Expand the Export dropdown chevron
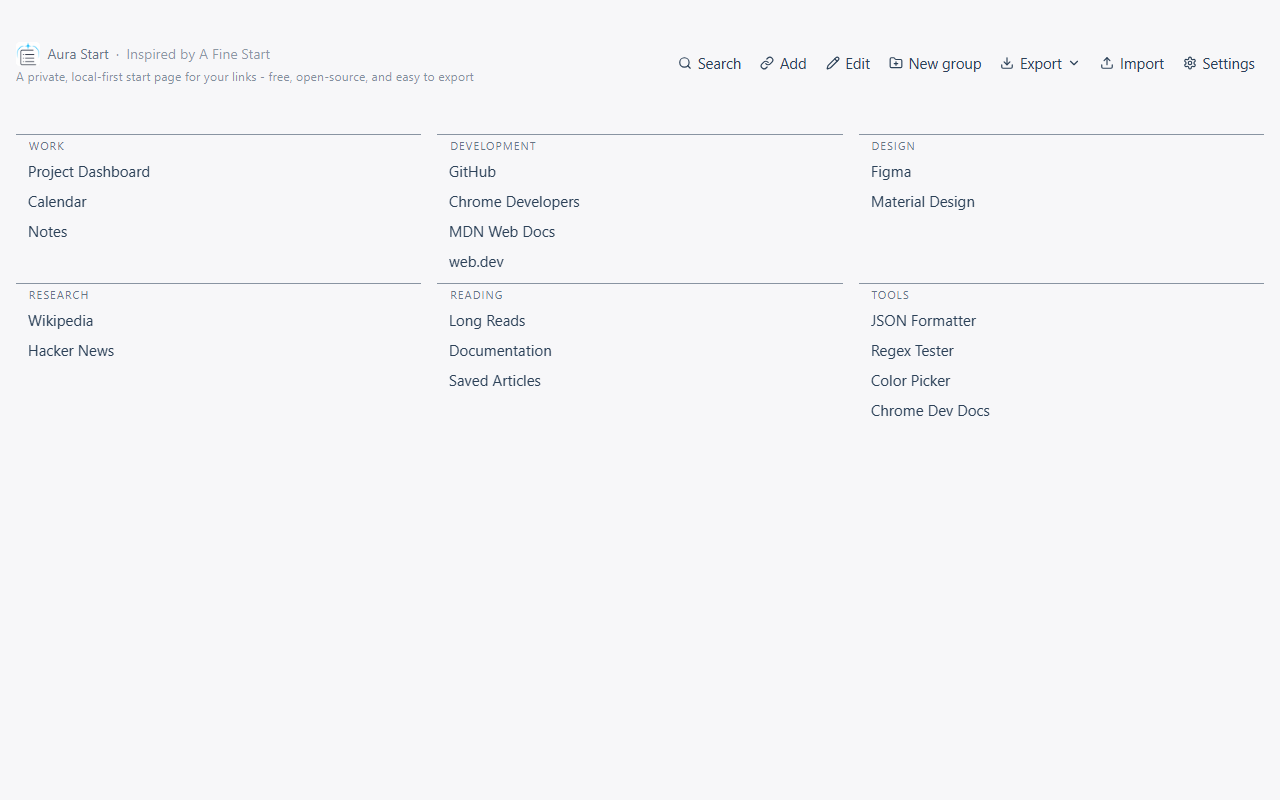Image resolution: width=1280 pixels, height=800 pixels. (x=1074, y=63)
